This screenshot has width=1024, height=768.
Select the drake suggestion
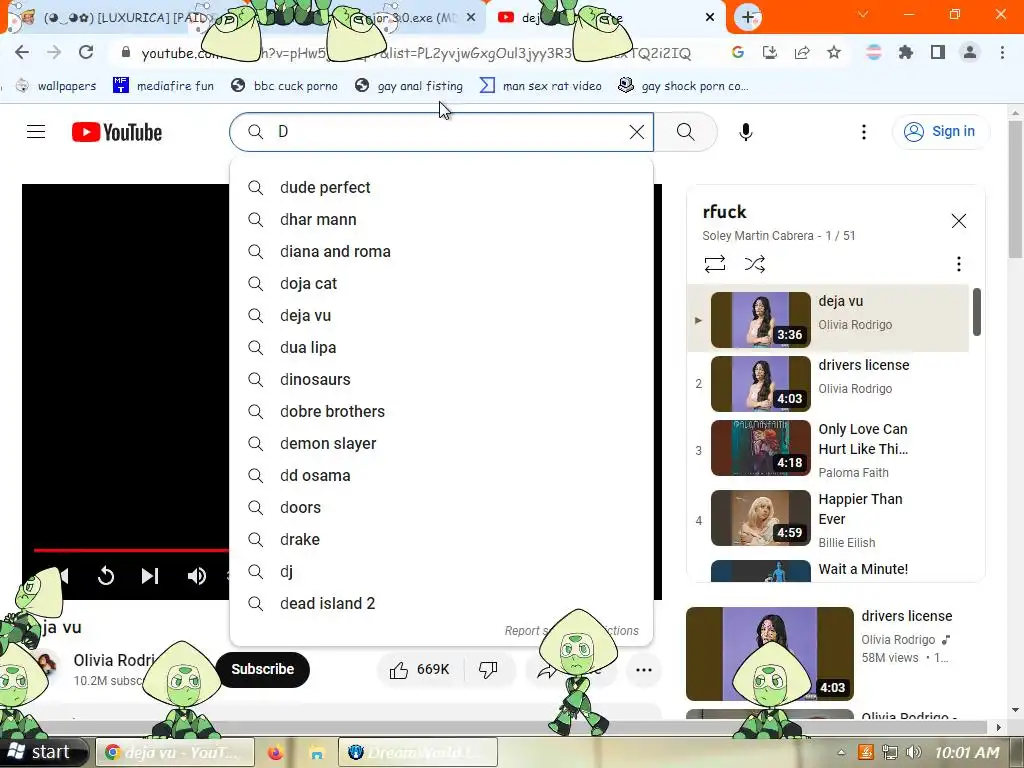[441, 539]
